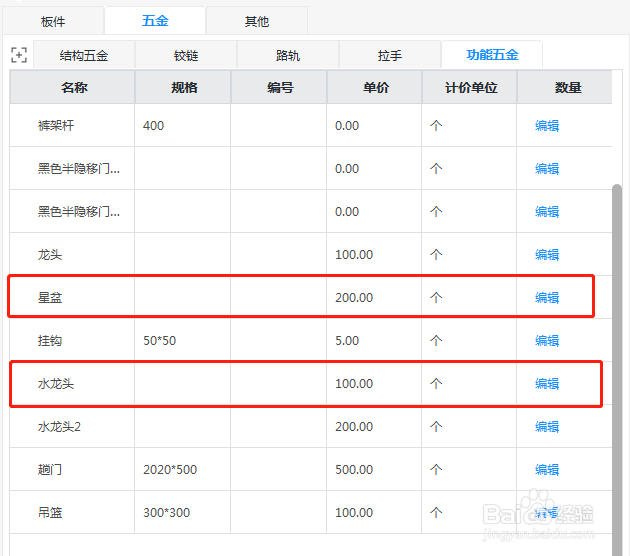Click the 名称 column header

click(73, 87)
